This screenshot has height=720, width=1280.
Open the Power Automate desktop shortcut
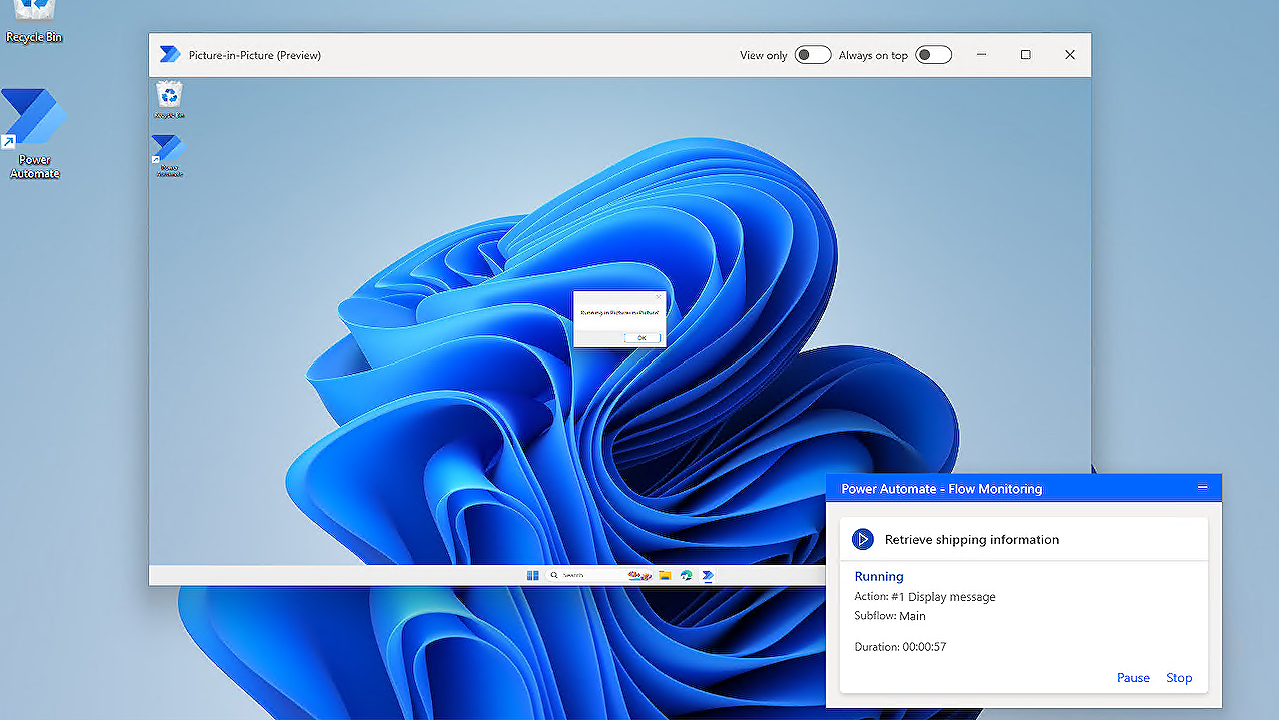point(34,135)
